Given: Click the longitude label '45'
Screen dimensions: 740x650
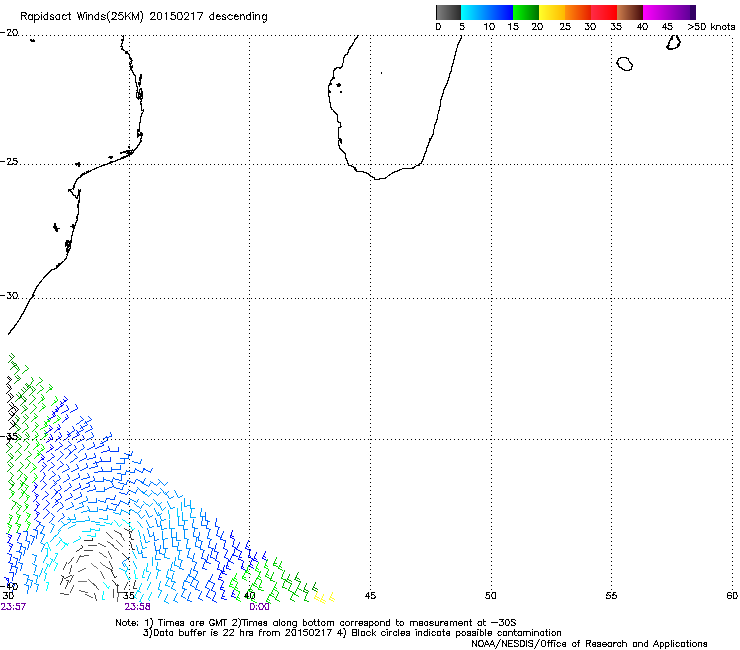Looking at the screenshot, I should coord(370,596).
